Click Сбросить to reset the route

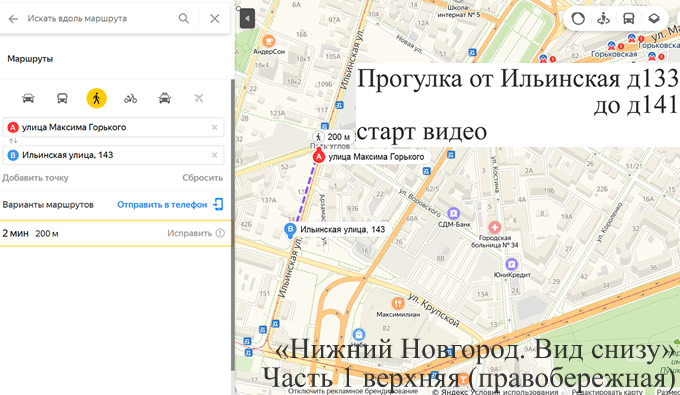pyautogui.click(x=203, y=178)
